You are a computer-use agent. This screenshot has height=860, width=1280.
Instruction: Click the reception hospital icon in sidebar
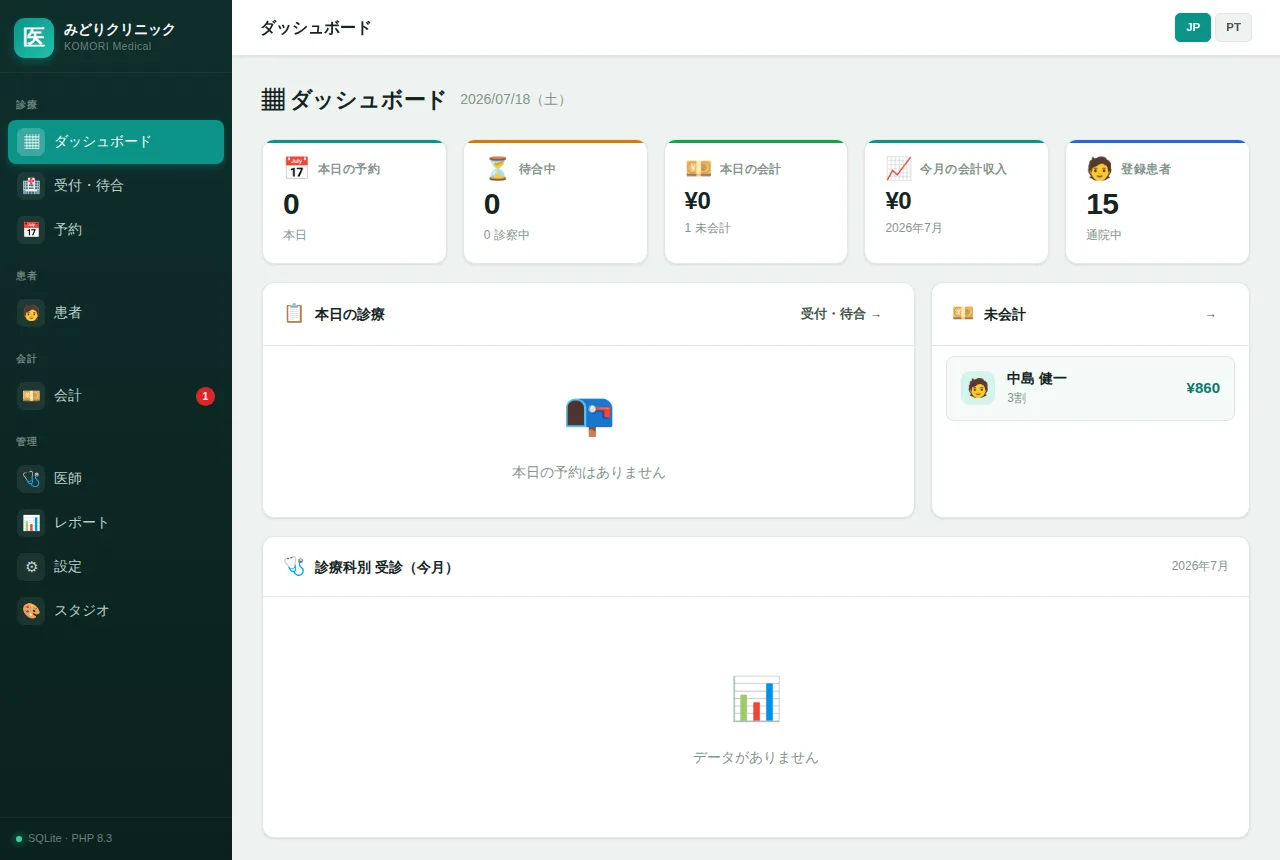(x=31, y=186)
